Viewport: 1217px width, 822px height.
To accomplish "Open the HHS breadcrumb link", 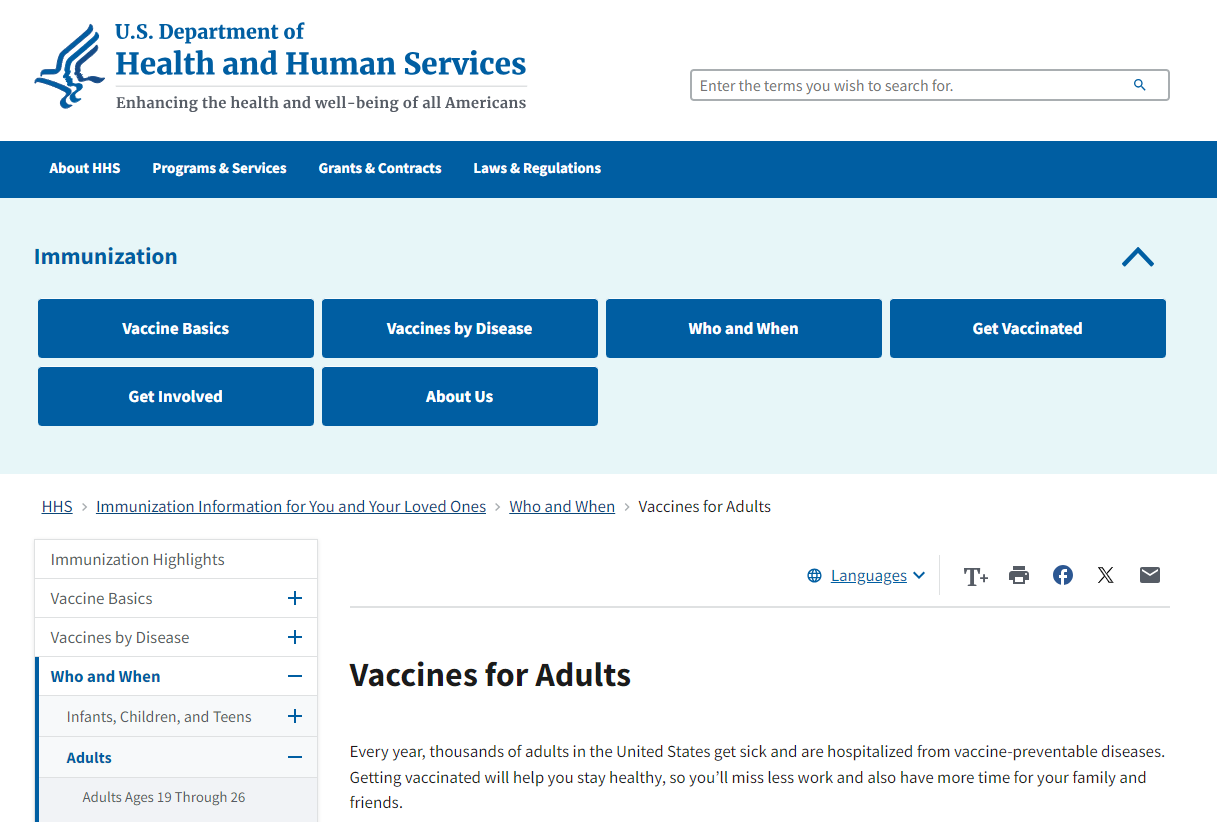I will [x=57, y=506].
